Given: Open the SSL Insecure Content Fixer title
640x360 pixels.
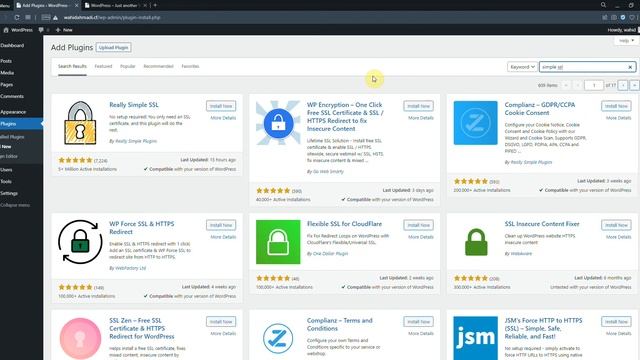Looking at the screenshot, I should [x=542, y=224].
